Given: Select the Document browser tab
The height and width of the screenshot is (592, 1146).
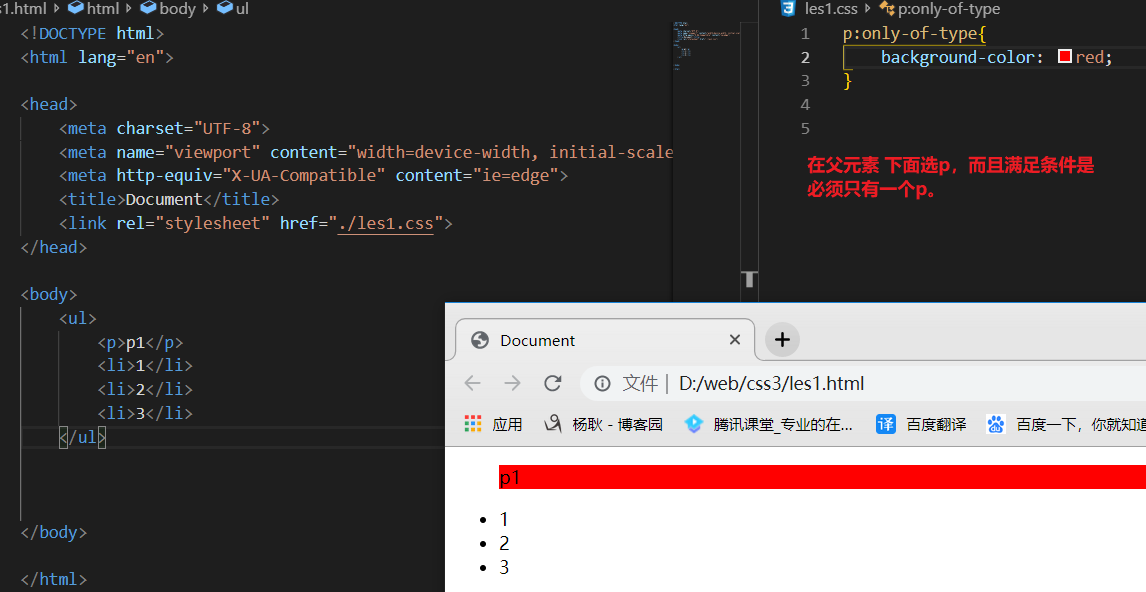Looking at the screenshot, I should [605, 340].
